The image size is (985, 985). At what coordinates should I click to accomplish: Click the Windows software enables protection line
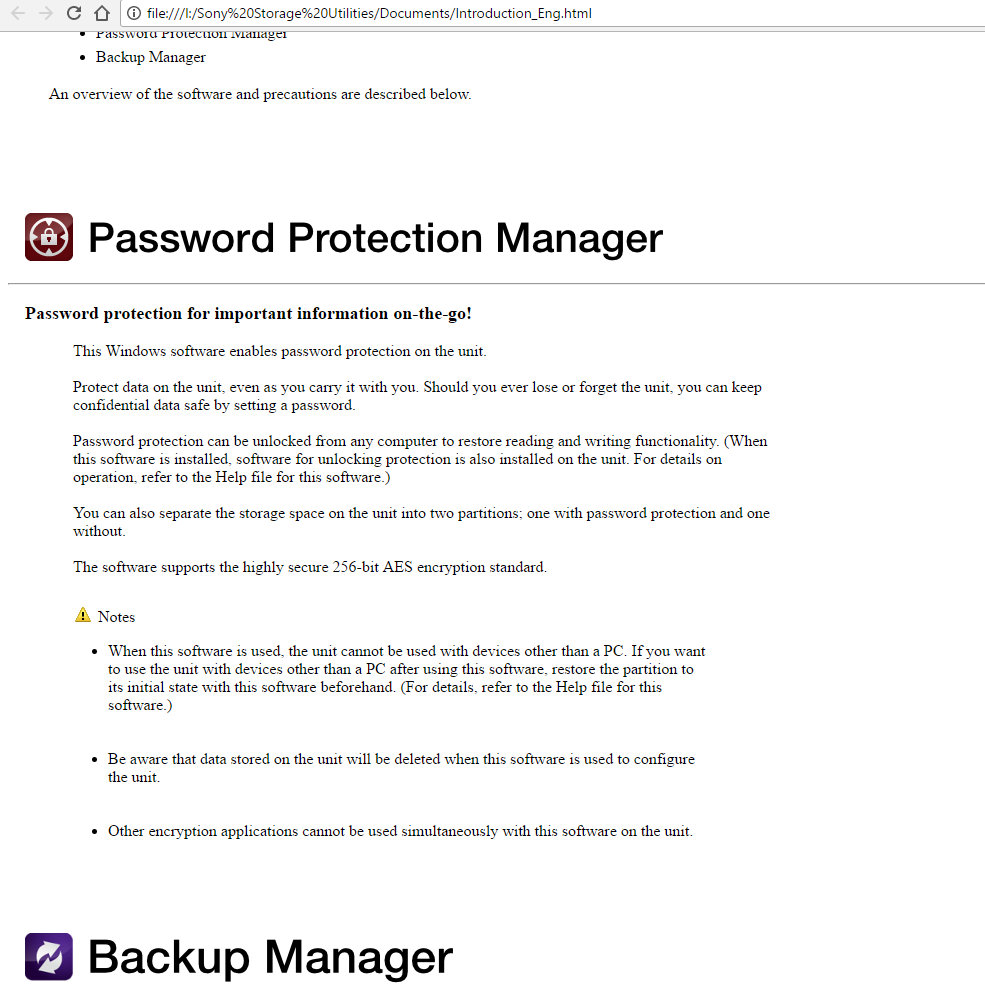(280, 351)
